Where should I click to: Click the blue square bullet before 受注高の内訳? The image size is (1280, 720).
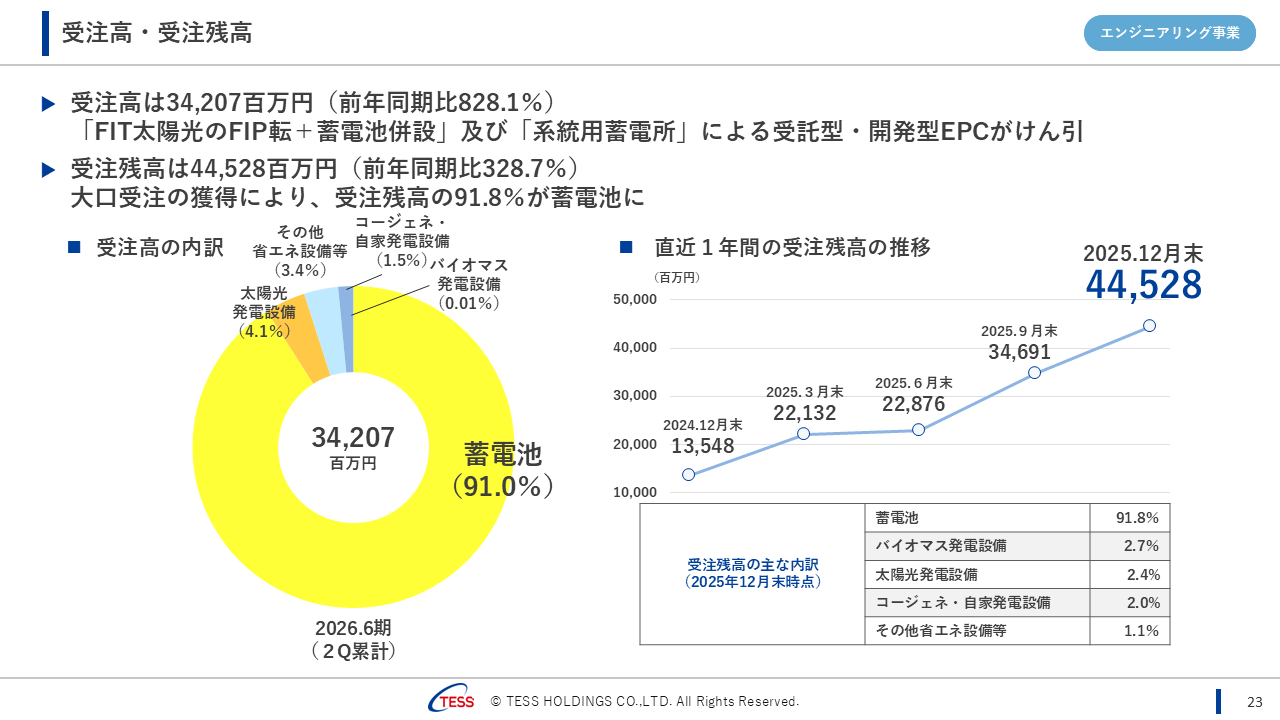coord(73,247)
